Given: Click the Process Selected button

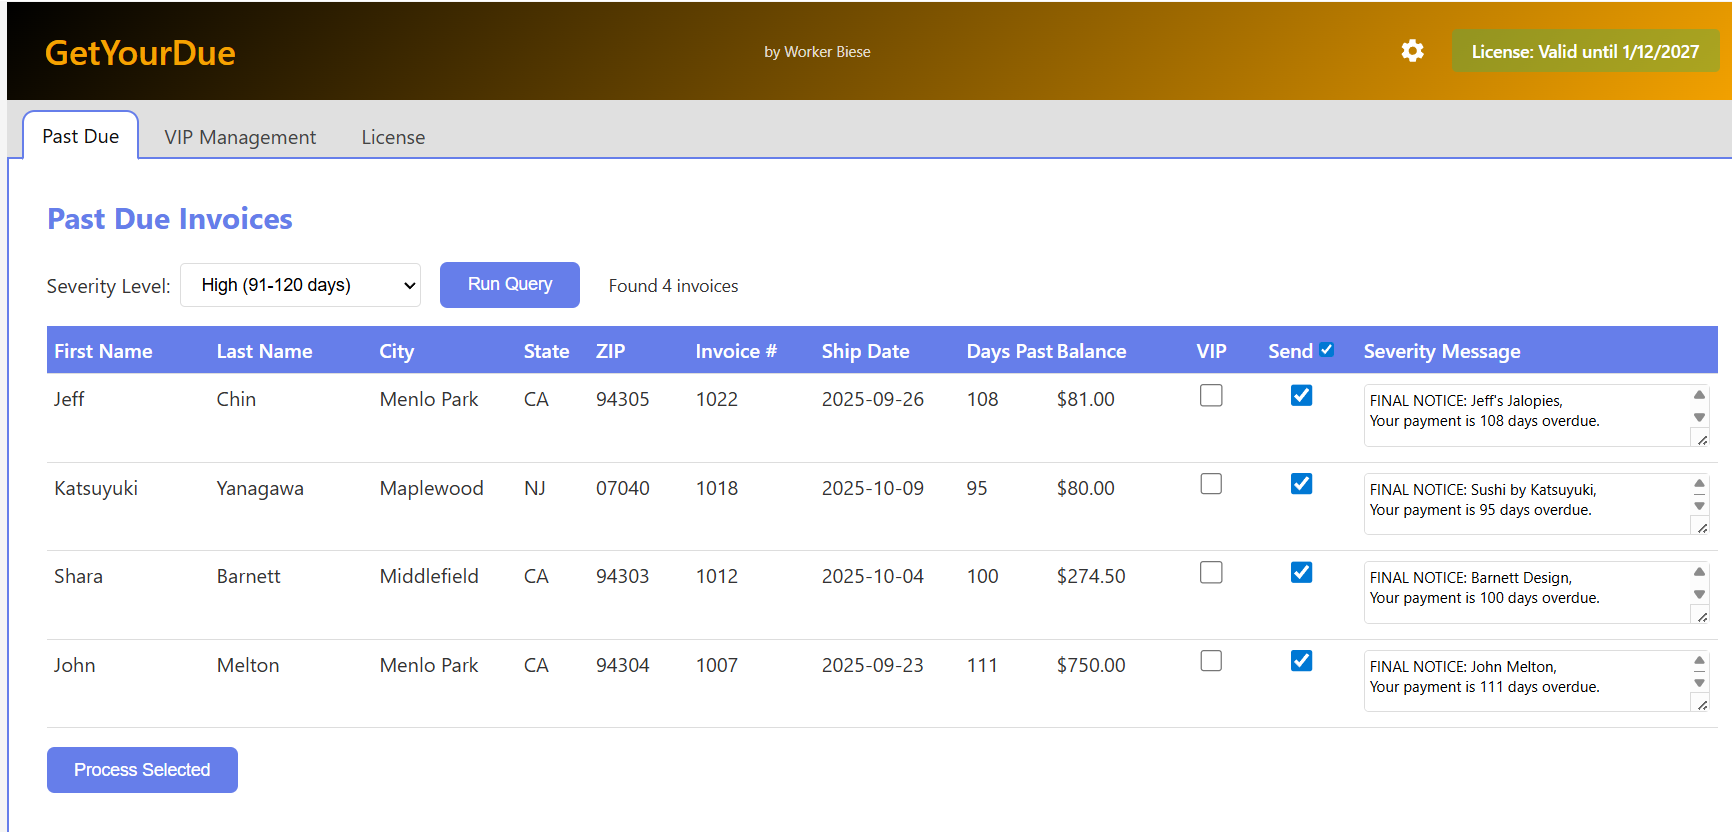Looking at the screenshot, I should (x=142, y=770).
